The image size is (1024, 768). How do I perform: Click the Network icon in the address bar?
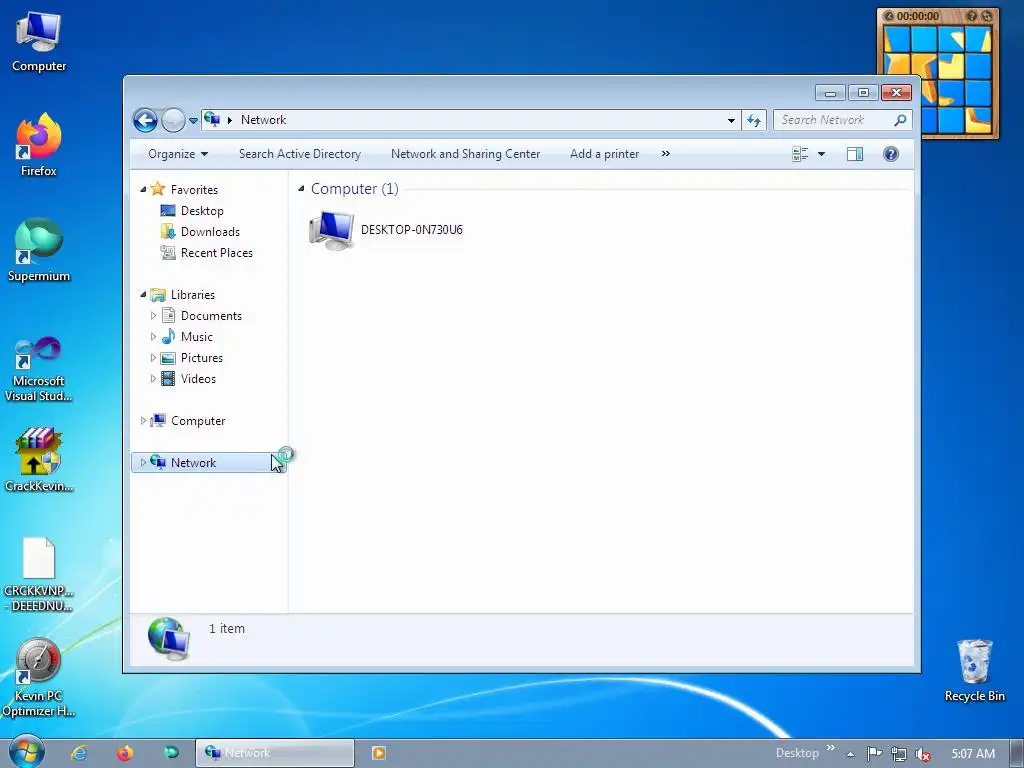coord(212,120)
